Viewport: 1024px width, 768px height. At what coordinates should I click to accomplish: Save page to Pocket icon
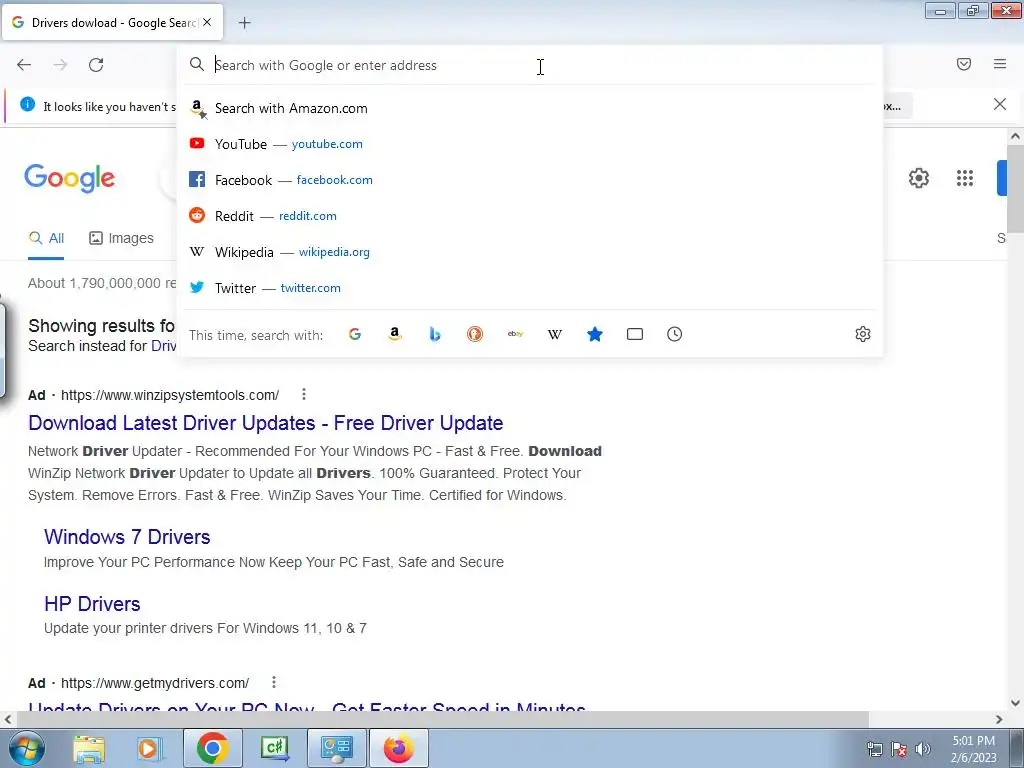(x=964, y=64)
